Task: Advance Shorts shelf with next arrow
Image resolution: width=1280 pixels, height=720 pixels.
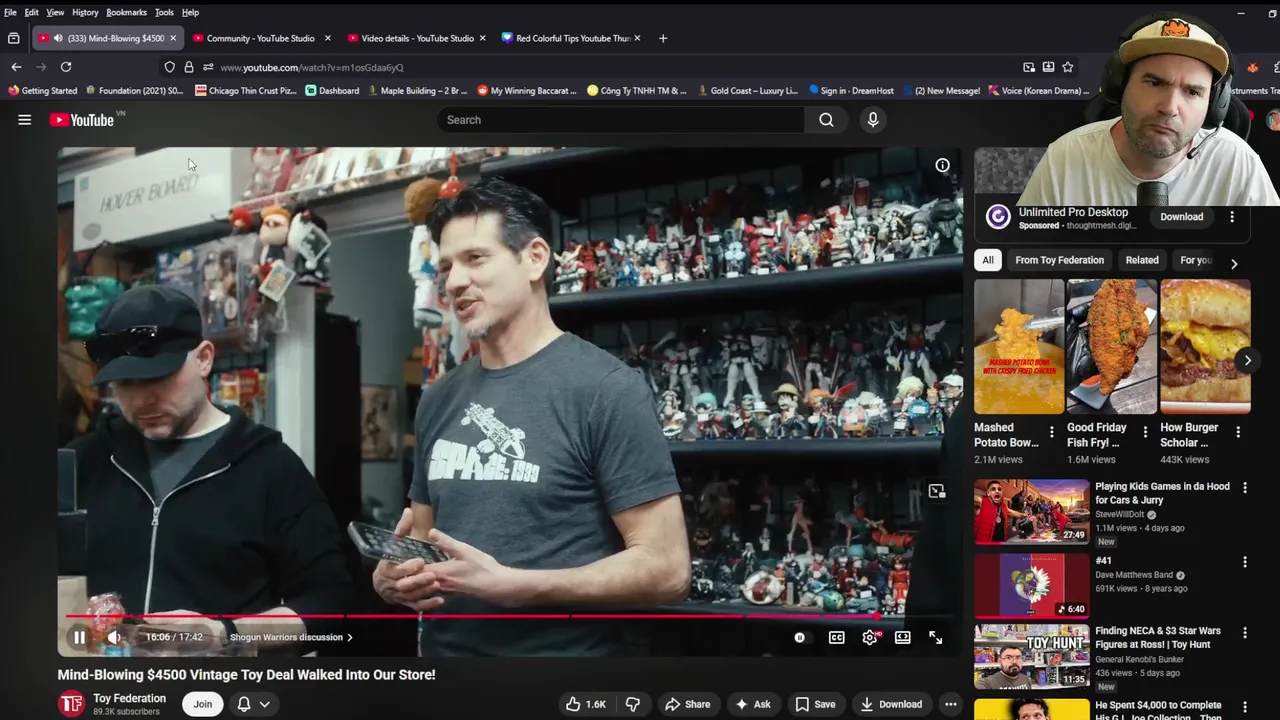Action: coord(1247,360)
